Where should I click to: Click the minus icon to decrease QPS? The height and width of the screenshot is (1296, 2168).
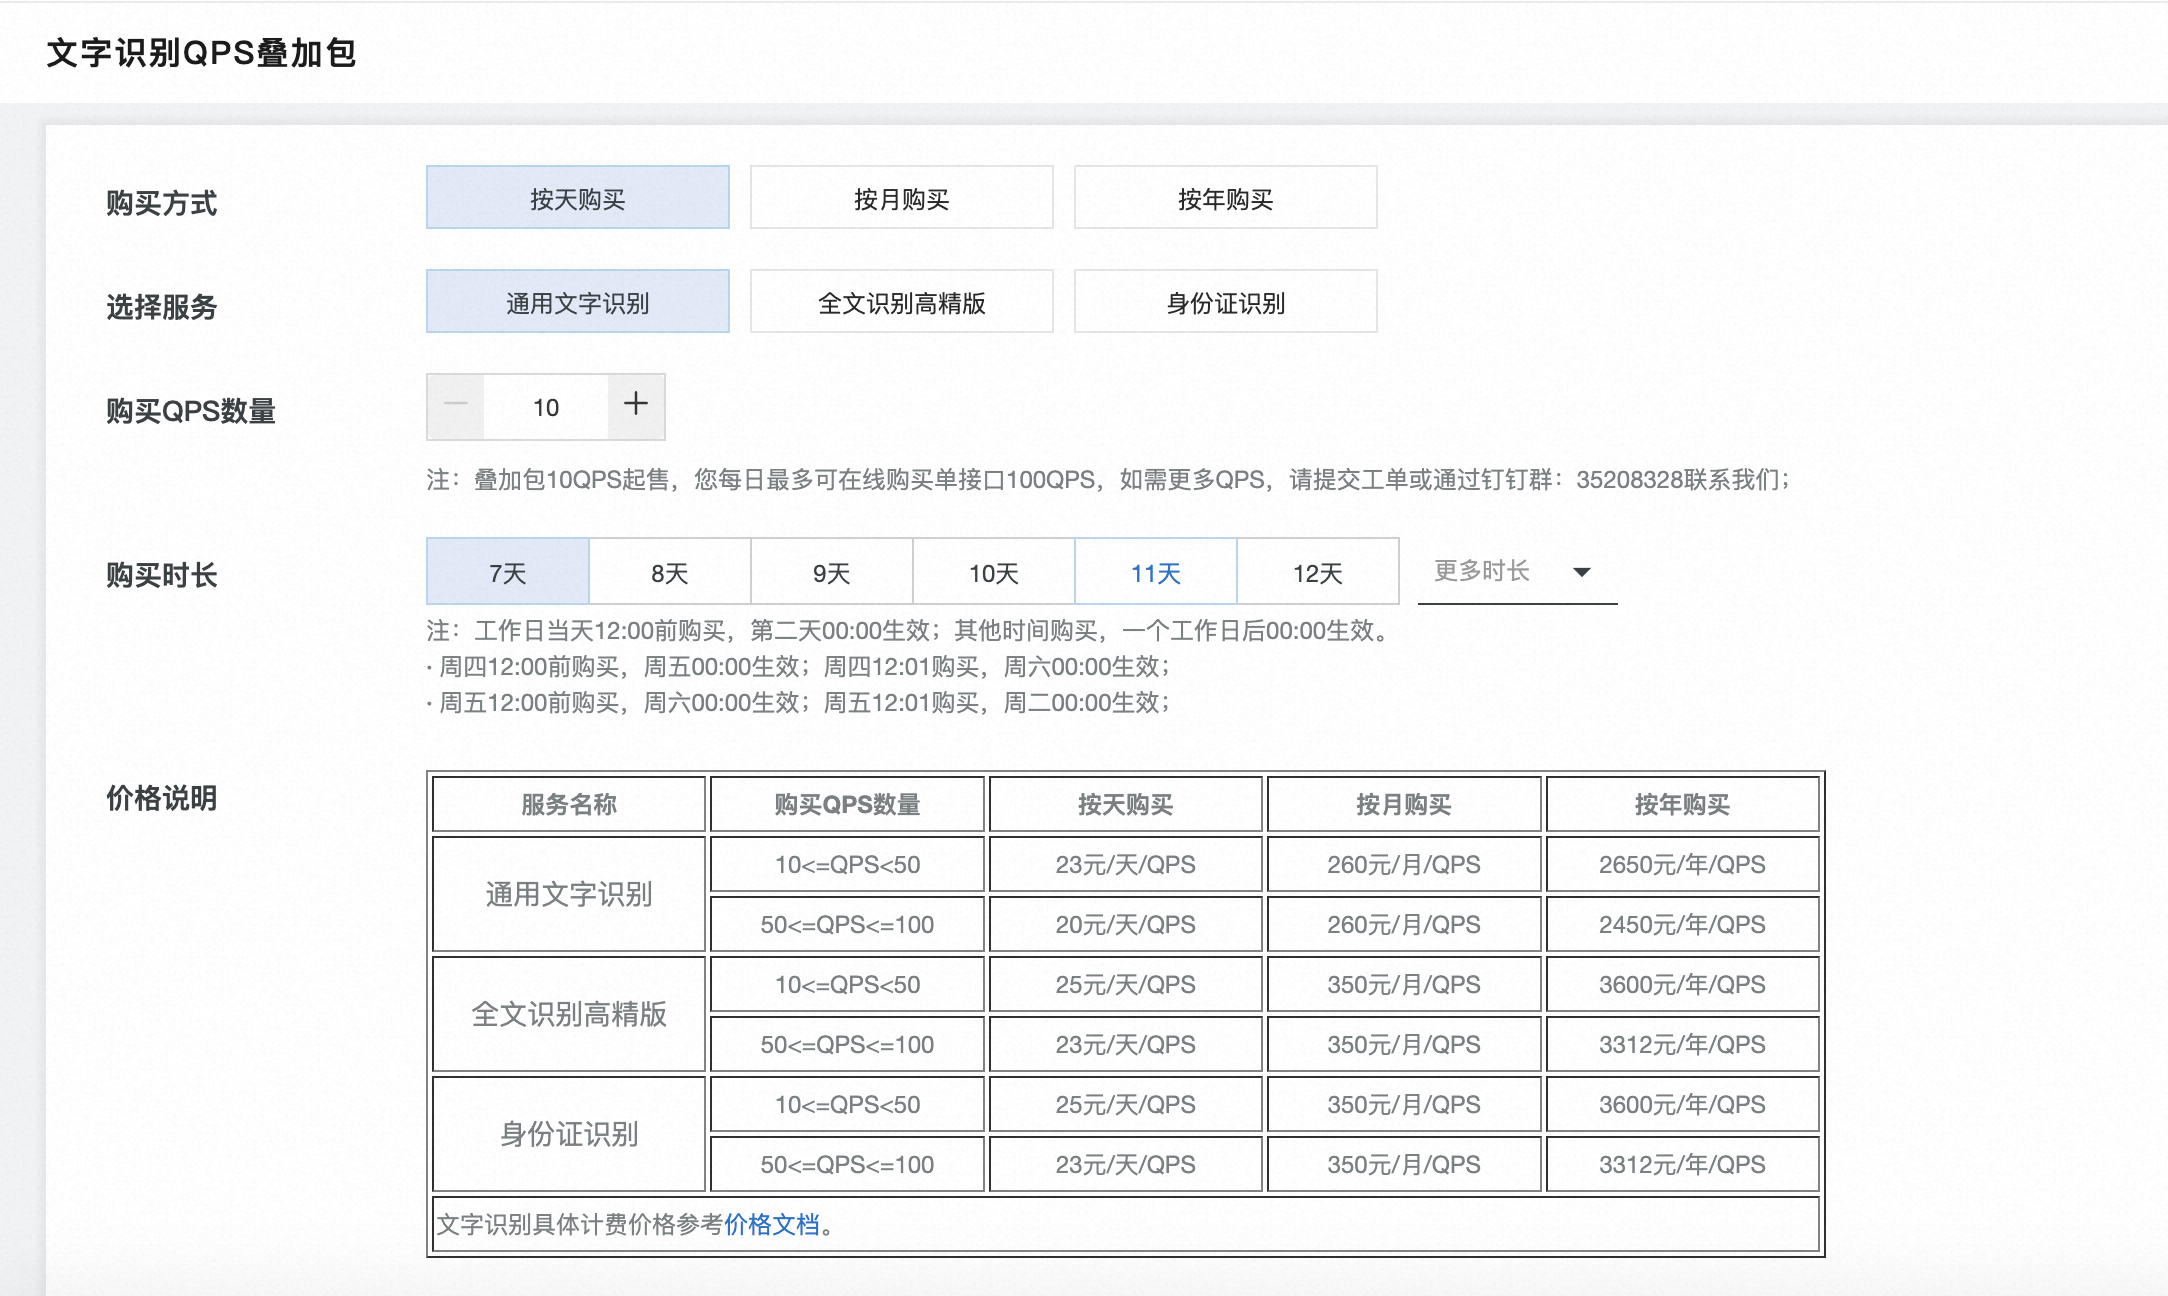(x=456, y=405)
